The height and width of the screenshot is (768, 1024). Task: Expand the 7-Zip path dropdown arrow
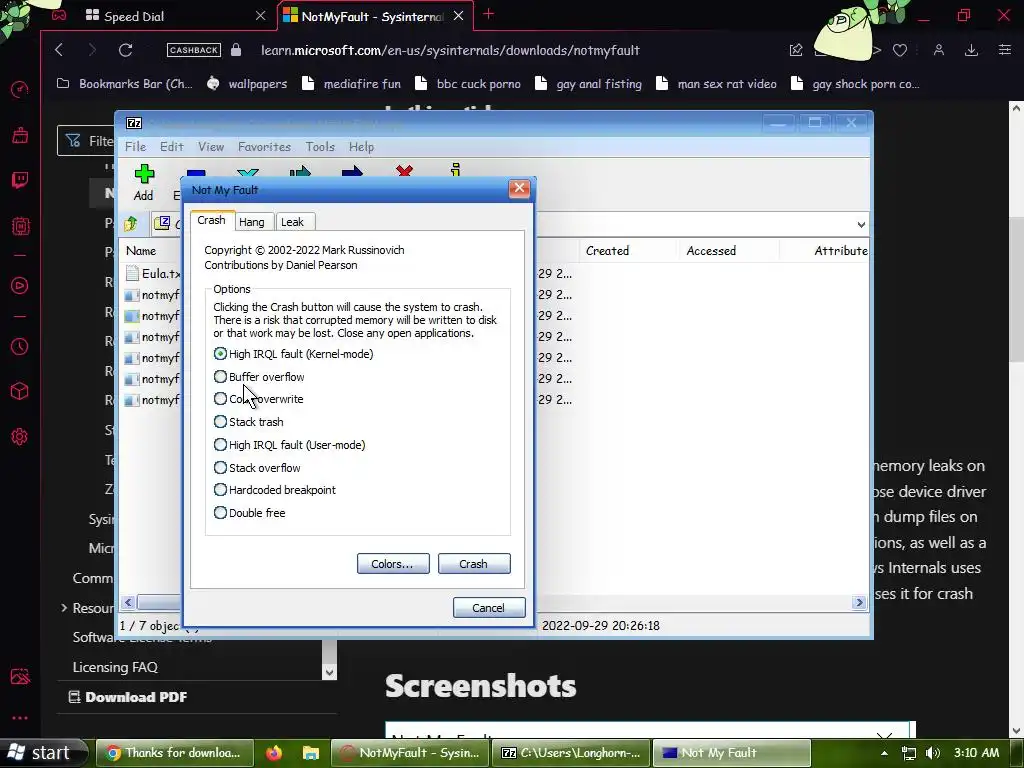861,225
